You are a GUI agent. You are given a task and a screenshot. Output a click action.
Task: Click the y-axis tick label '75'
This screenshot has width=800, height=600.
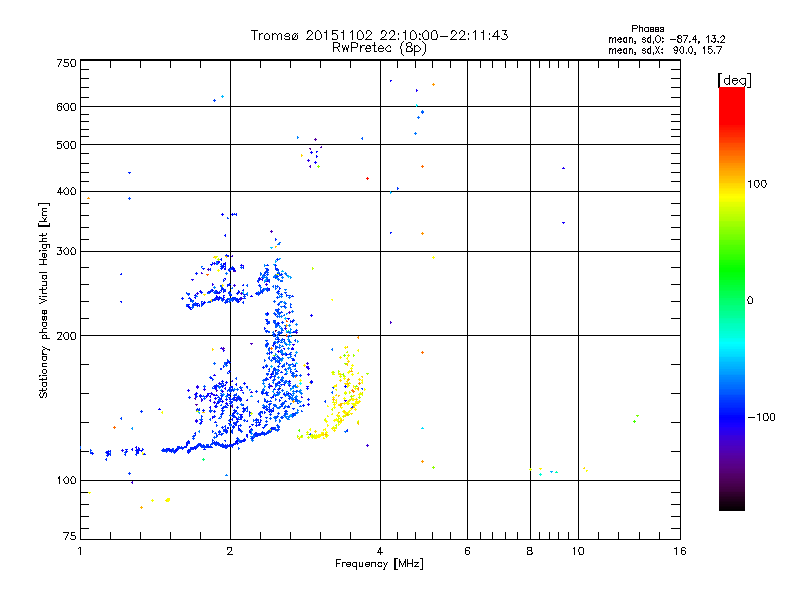[70, 536]
